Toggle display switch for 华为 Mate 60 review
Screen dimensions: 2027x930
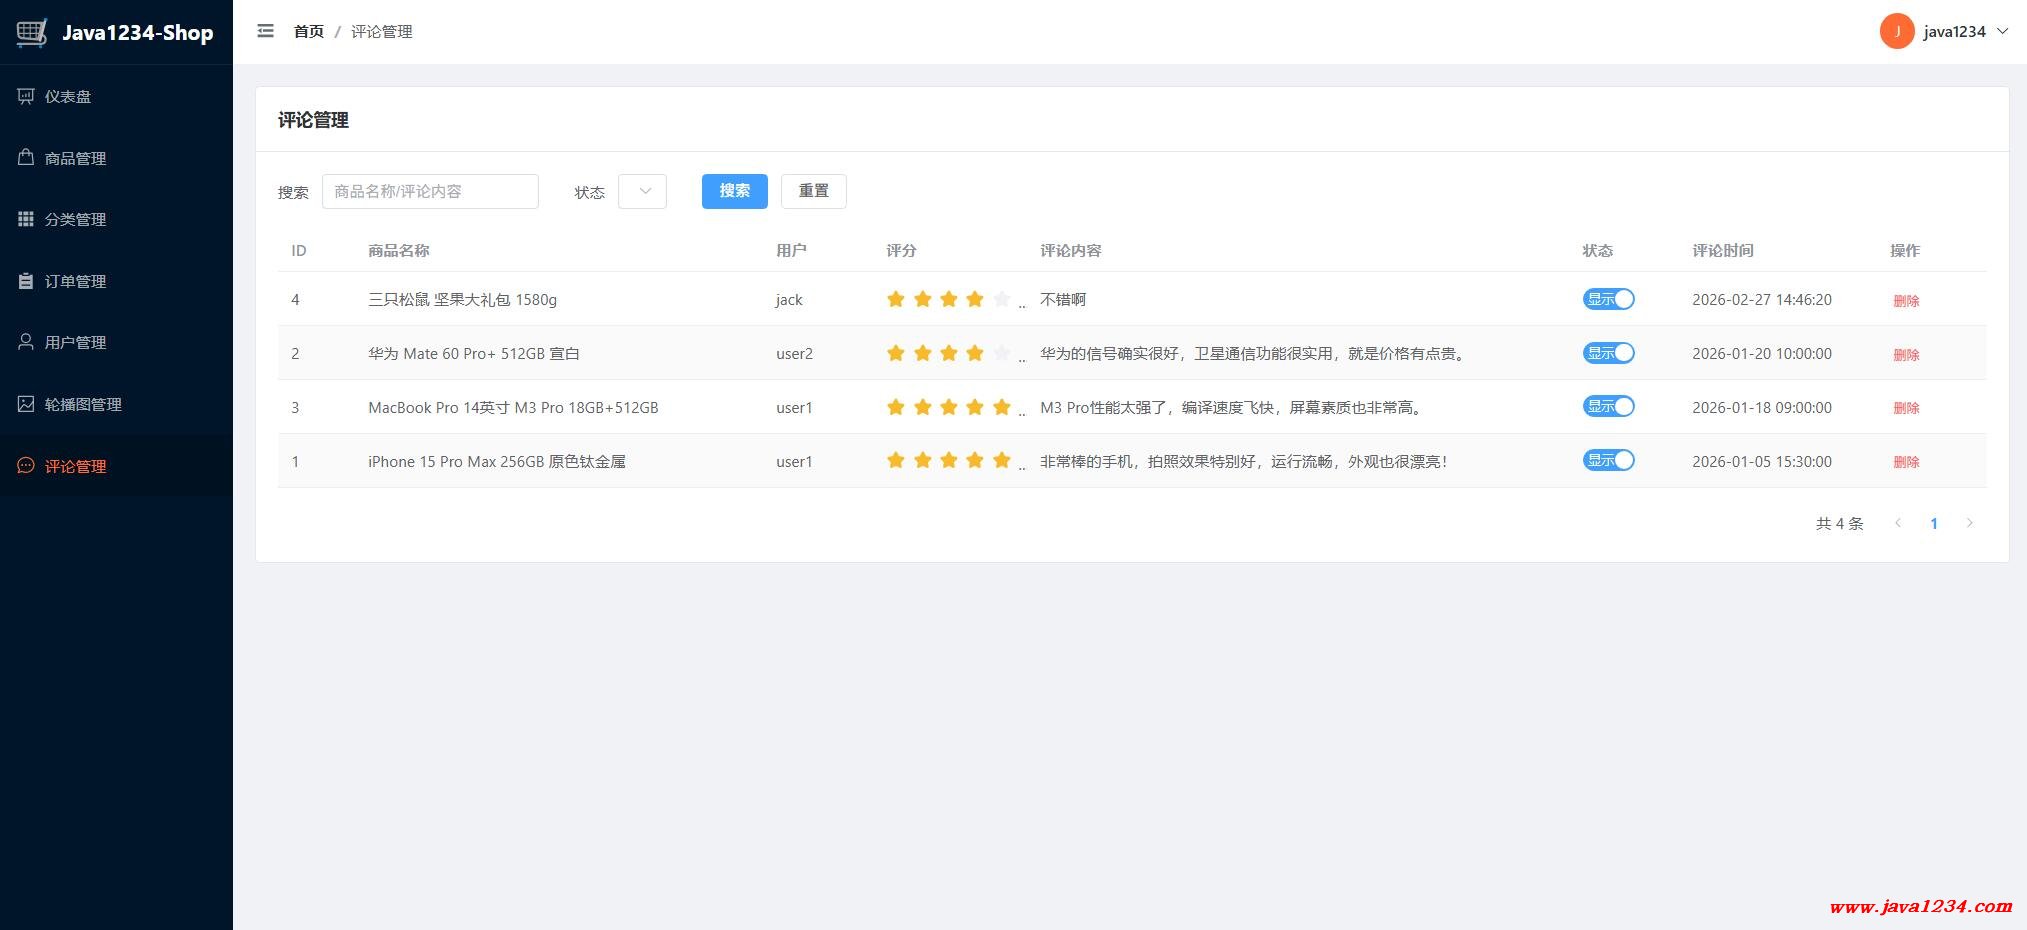click(1608, 353)
